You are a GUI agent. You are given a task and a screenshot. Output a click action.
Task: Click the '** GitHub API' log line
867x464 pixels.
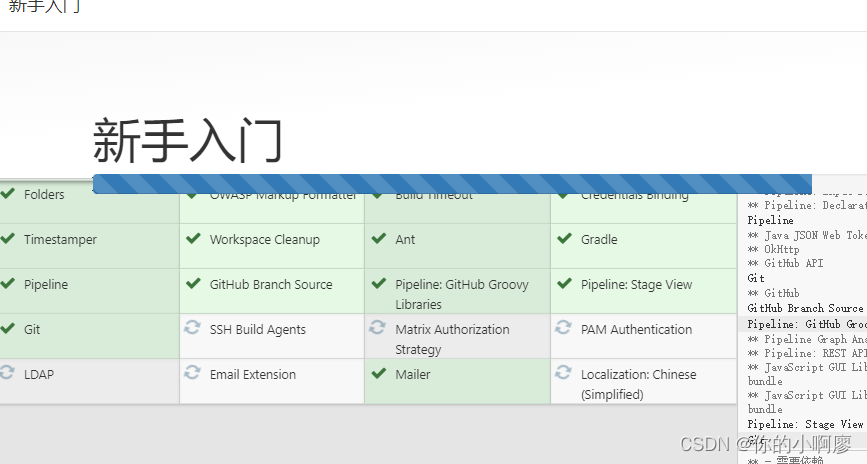[785, 263]
